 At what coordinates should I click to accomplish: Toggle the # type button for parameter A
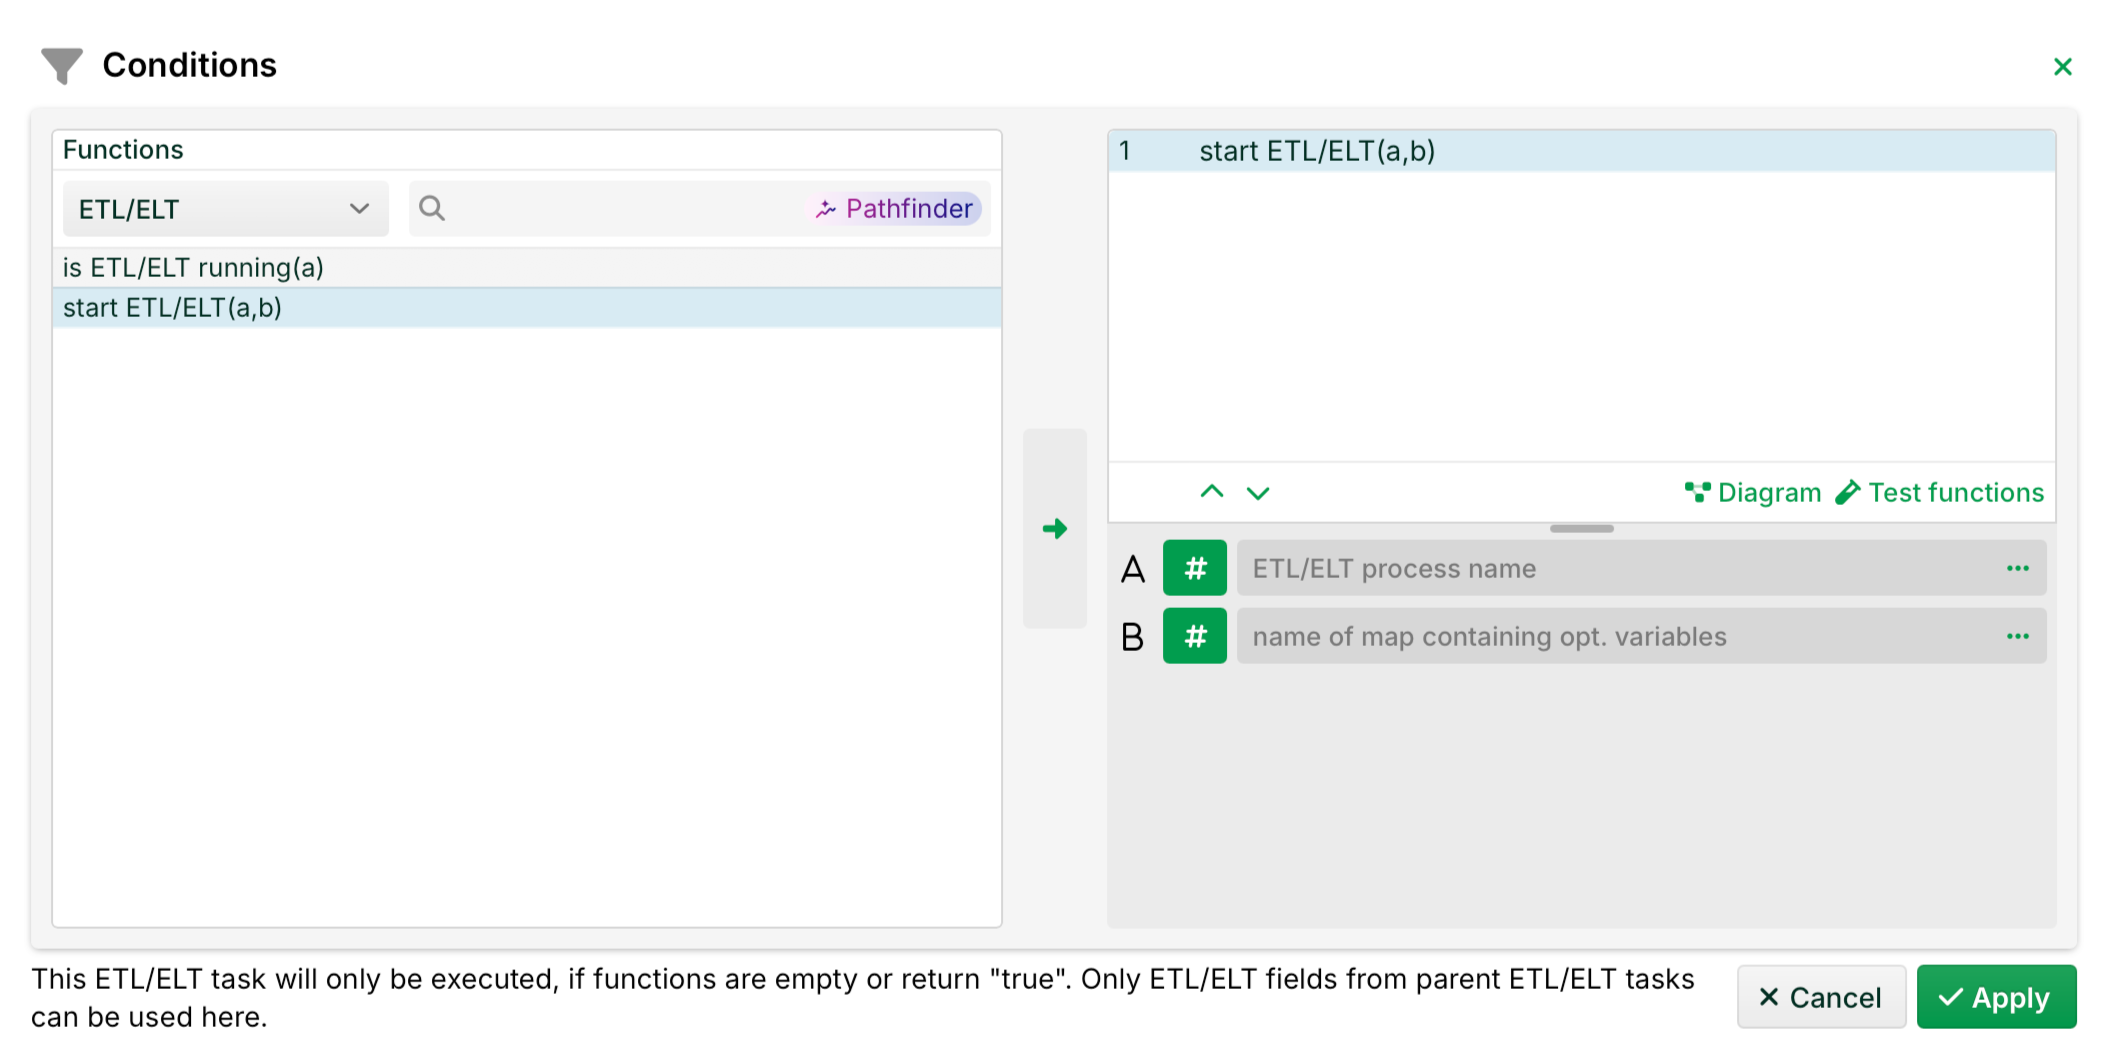coord(1194,568)
